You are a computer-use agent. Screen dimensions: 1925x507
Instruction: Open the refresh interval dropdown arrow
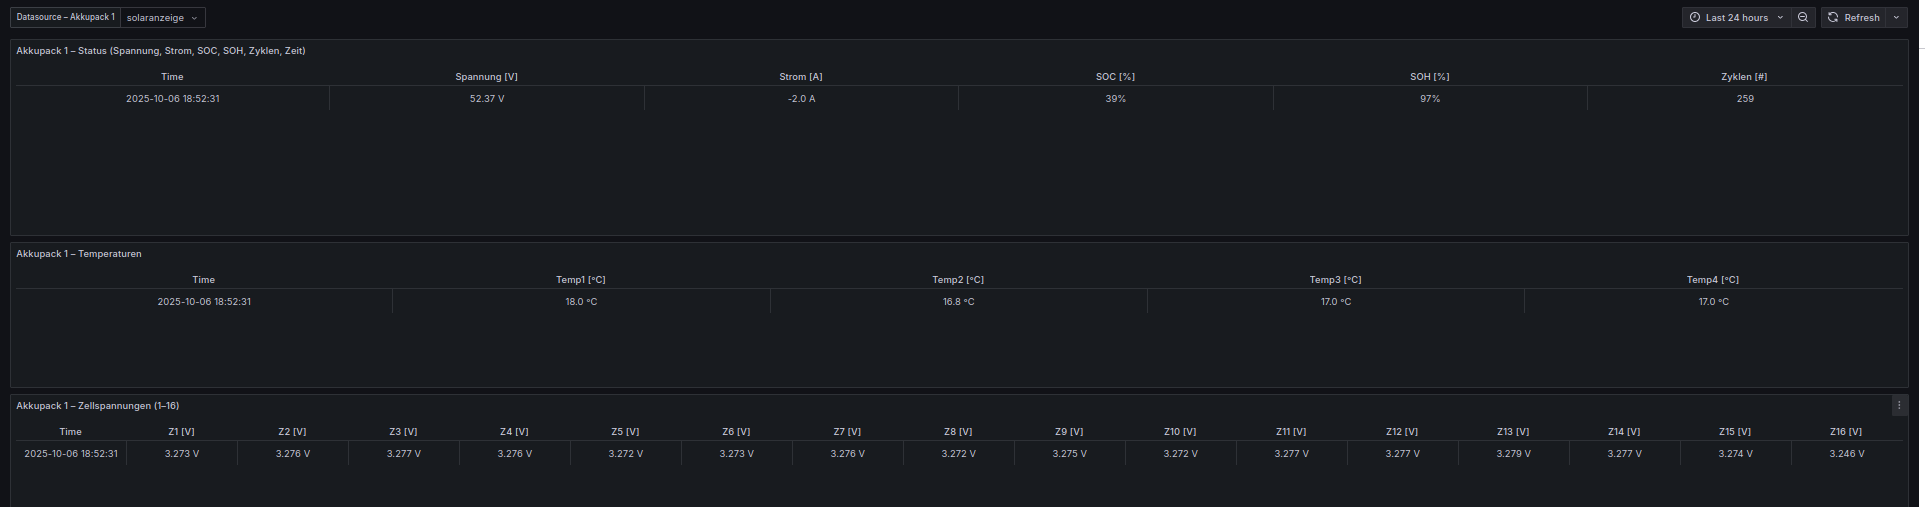point(1896,18)
